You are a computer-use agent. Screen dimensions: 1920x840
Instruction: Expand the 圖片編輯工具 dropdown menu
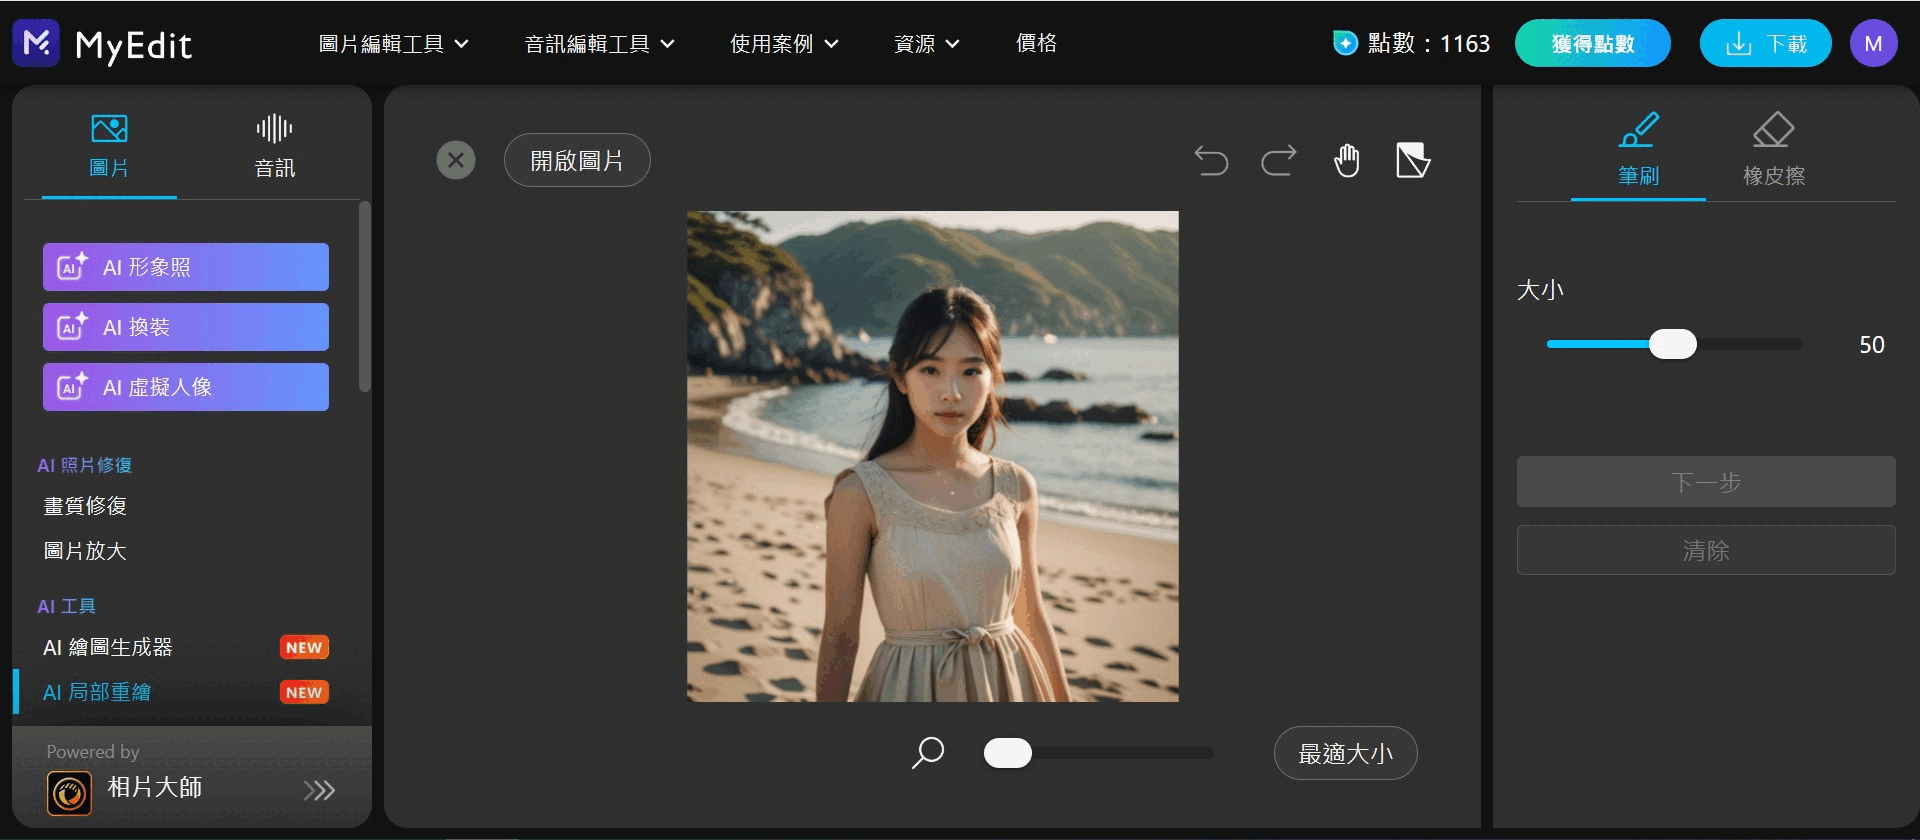393,44
